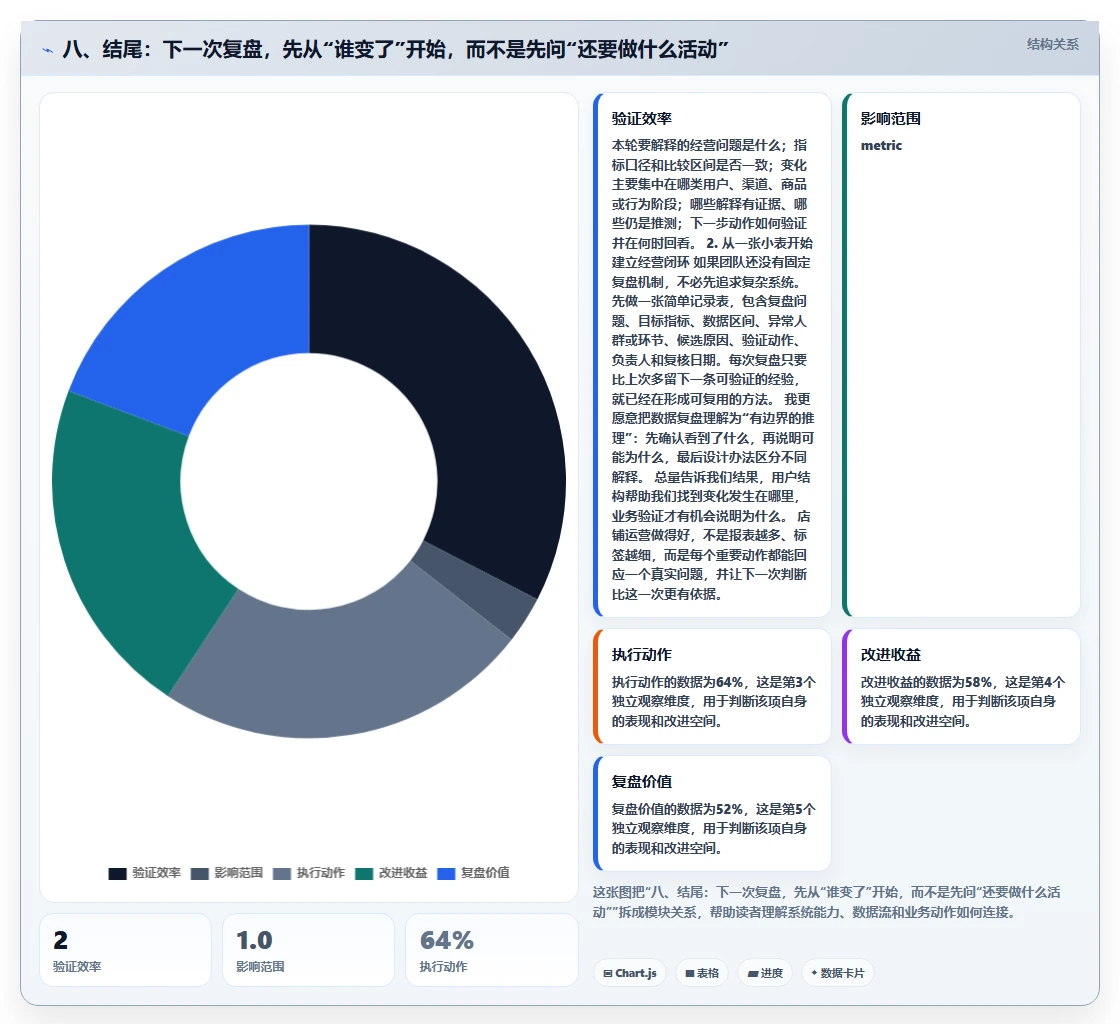Select the 表格 tag chip
The height and width of the screenshot is (1024, 1120).
coord(701,973)
